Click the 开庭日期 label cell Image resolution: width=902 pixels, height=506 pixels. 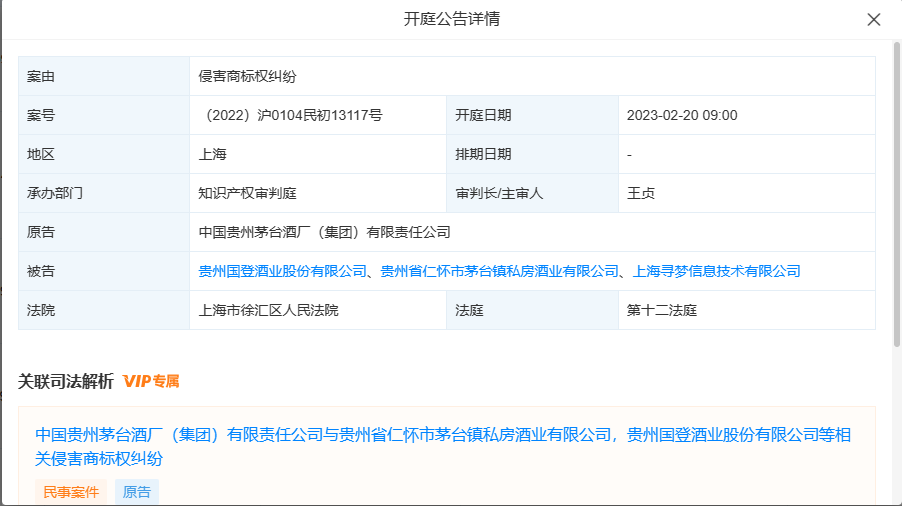pyautogui.click(x=532, y=115)
